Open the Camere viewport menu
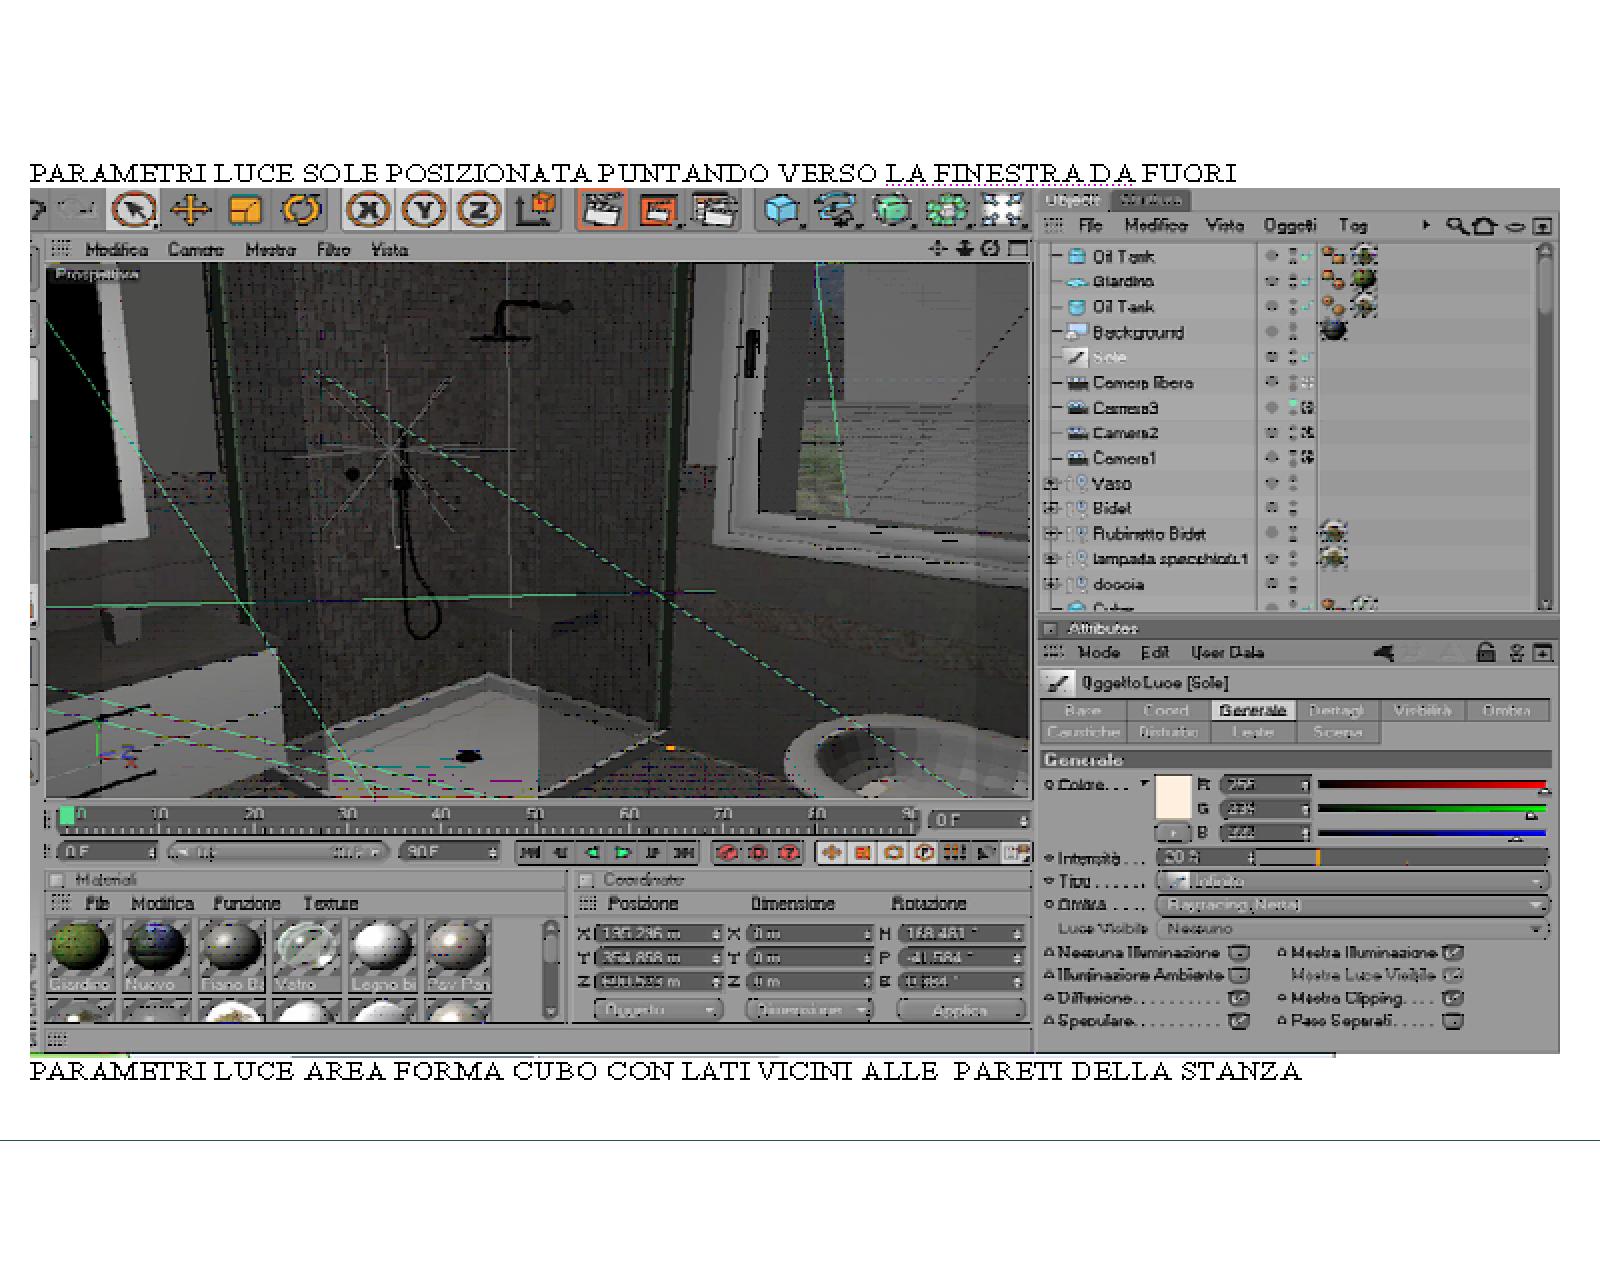 (195, 250)
